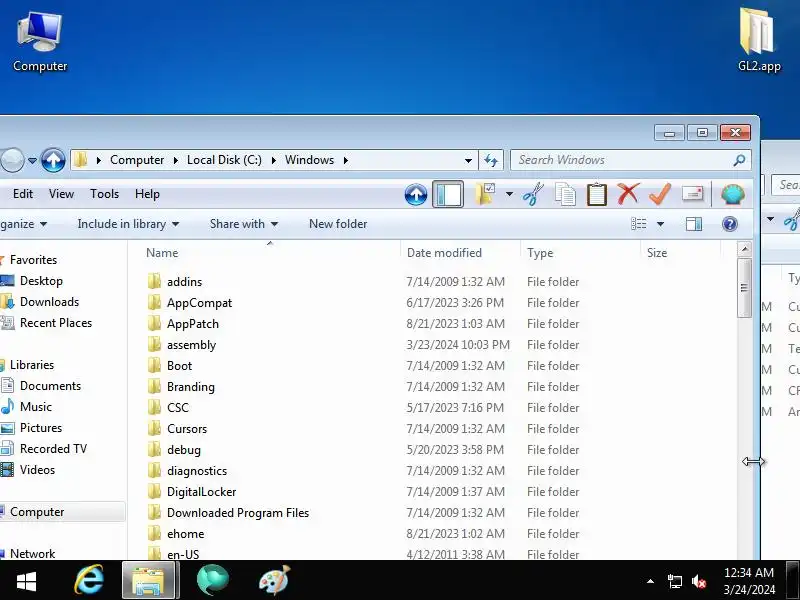
Task: Click the red X Delete icon
Action: (628, 194)
